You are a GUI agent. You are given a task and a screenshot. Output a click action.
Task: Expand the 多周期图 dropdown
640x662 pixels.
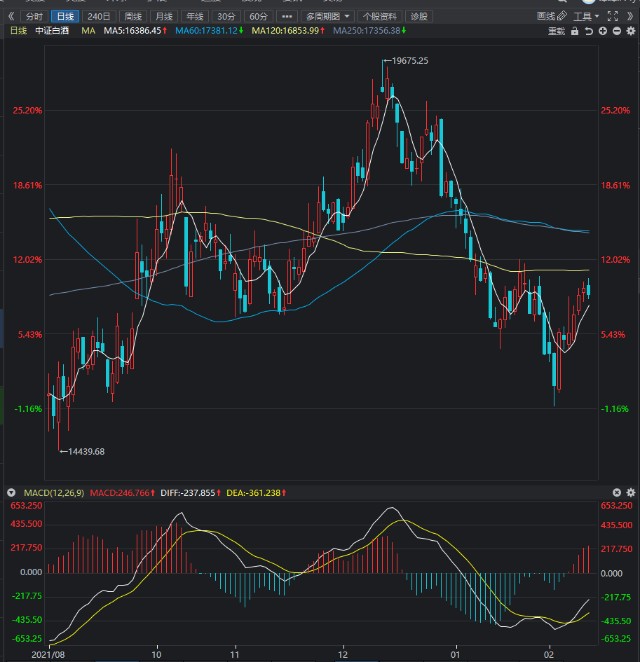pos(329,17)
